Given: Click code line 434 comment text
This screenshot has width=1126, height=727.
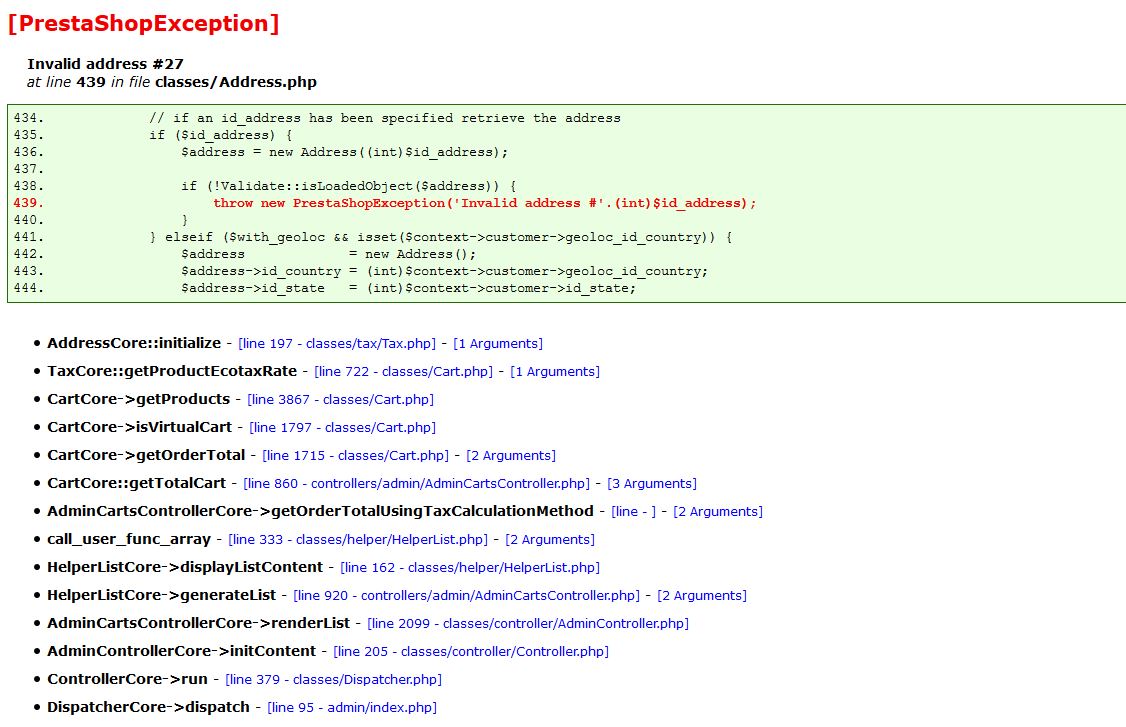Looking at the screenshot, I should pos(385,119).
